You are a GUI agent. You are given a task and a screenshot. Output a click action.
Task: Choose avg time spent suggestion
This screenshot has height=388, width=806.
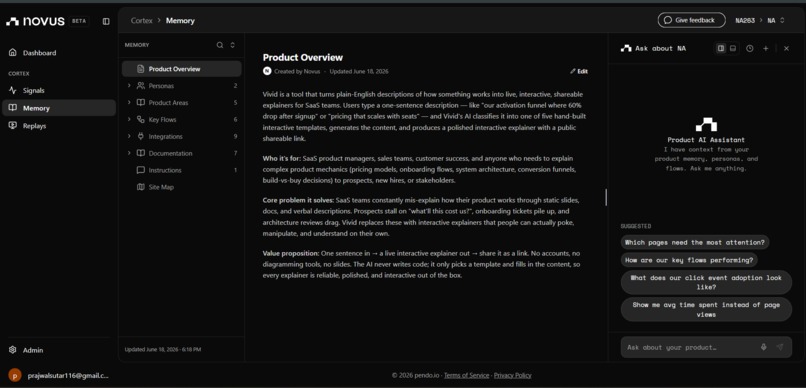tap(706, 309)
